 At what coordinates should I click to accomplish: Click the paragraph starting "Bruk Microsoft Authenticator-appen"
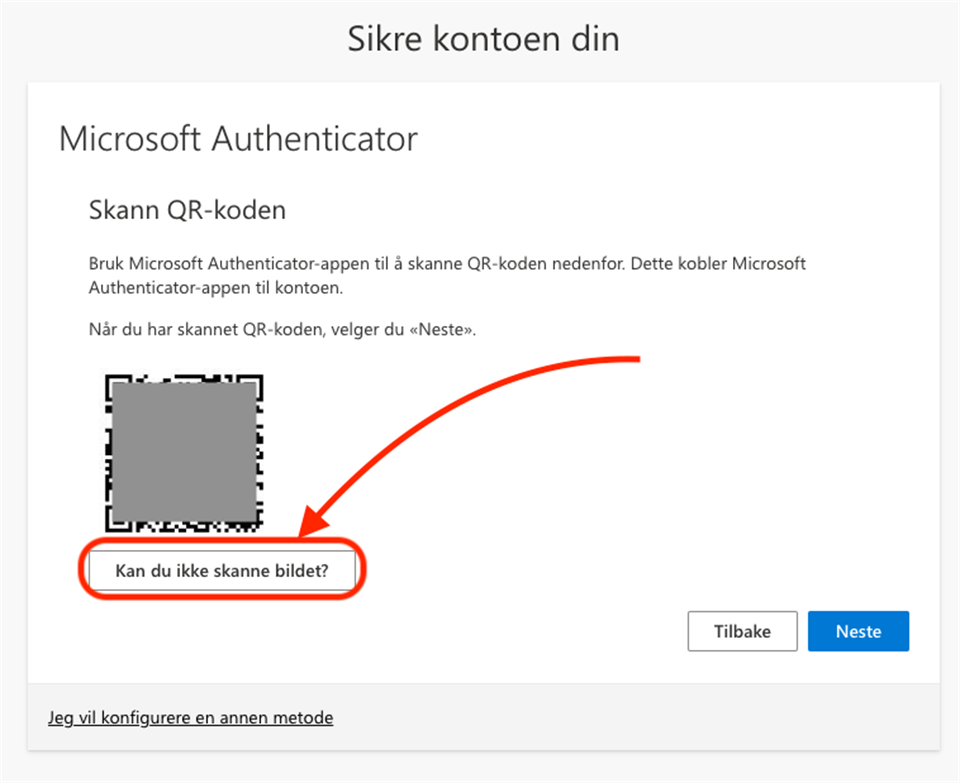pyautogui.click(x=447, y=264)
